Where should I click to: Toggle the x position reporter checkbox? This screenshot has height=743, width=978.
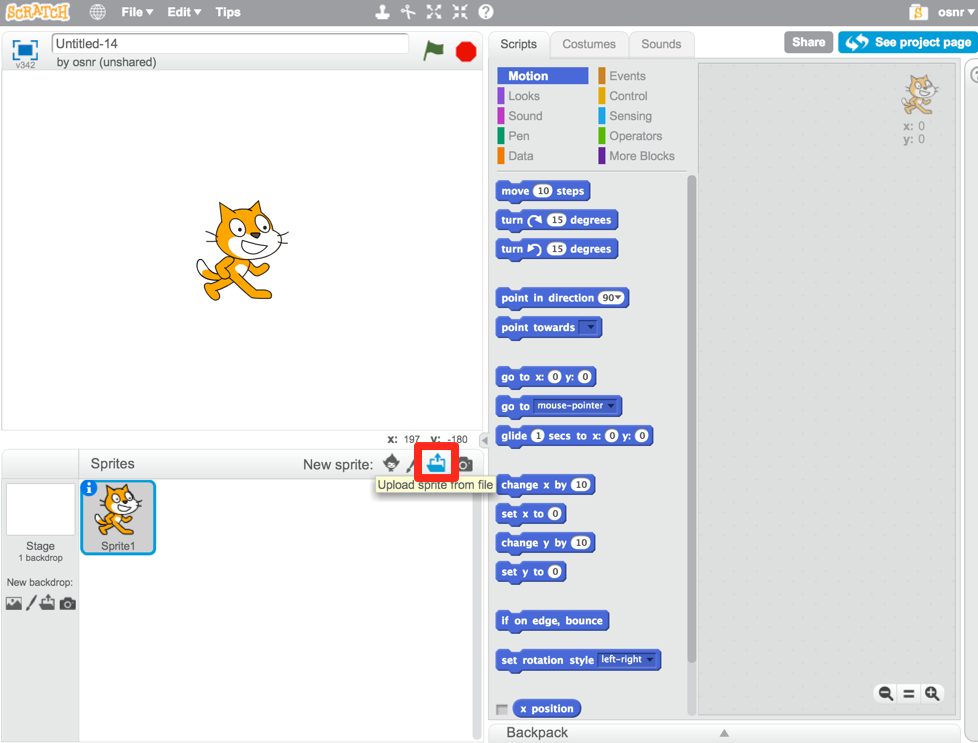pyautogui.click(x=501, y=709)
